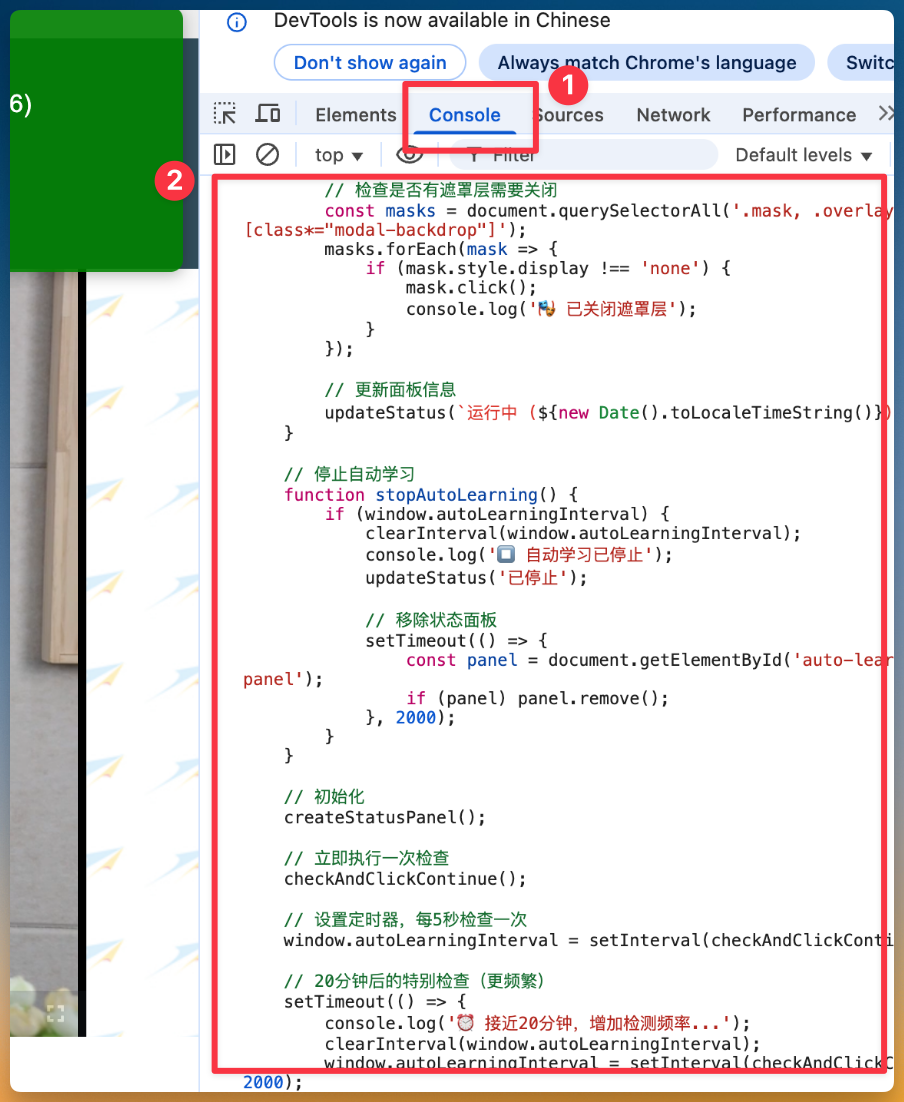The height and width of the screenshot is (1102, 904).
Task: Click 'Always match Chrome's language' button
Action: [646, 63]
